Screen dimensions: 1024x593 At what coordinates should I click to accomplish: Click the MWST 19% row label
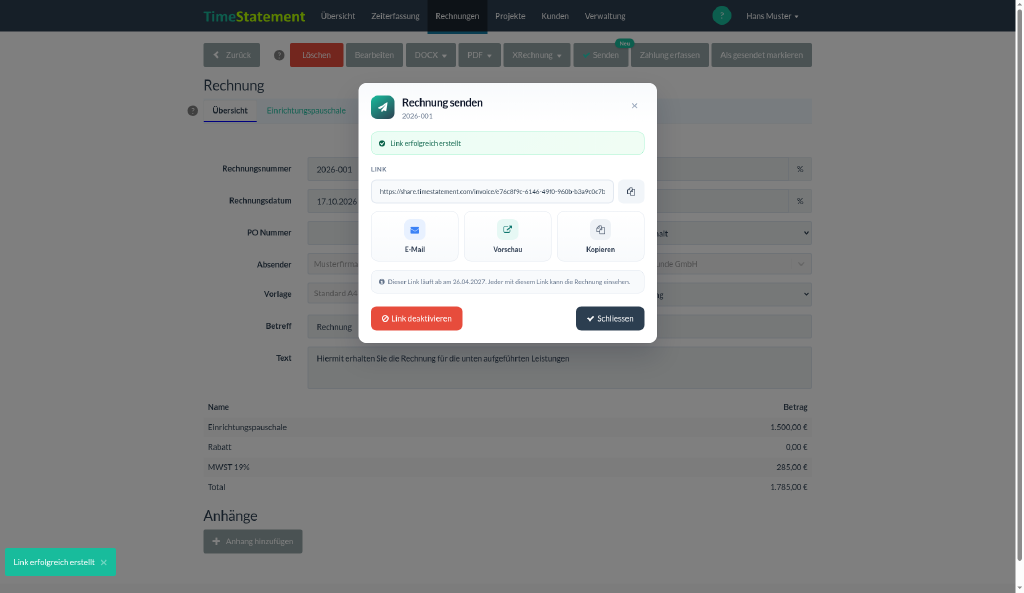tap(229, 467)
